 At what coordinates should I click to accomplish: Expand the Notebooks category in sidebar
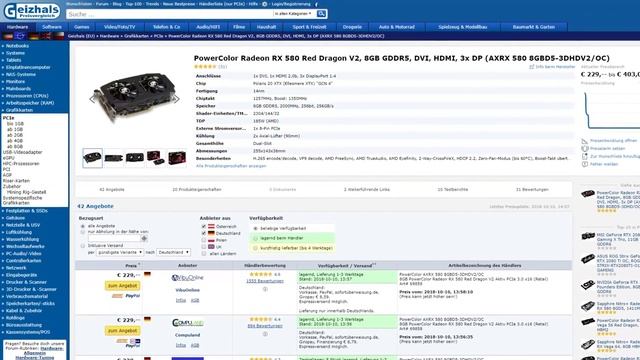pyautogui.click(x=17, y=46)
